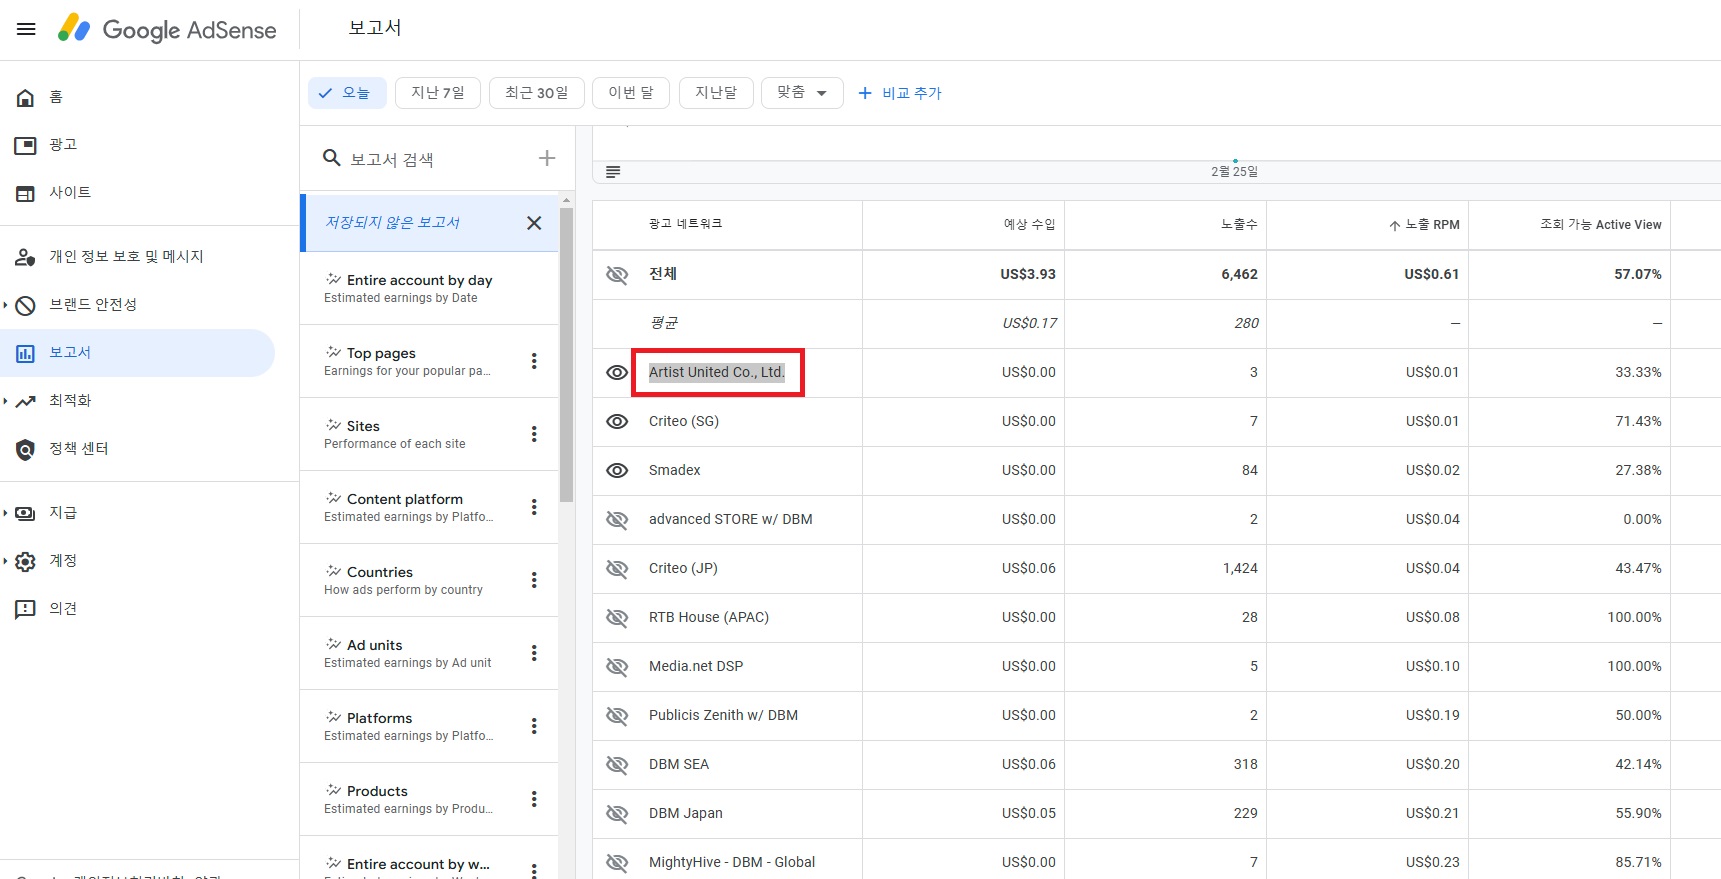This screenshot has width=1721, height=879.
Task: Click chart legend lines icon
Action: click(613, 172)
